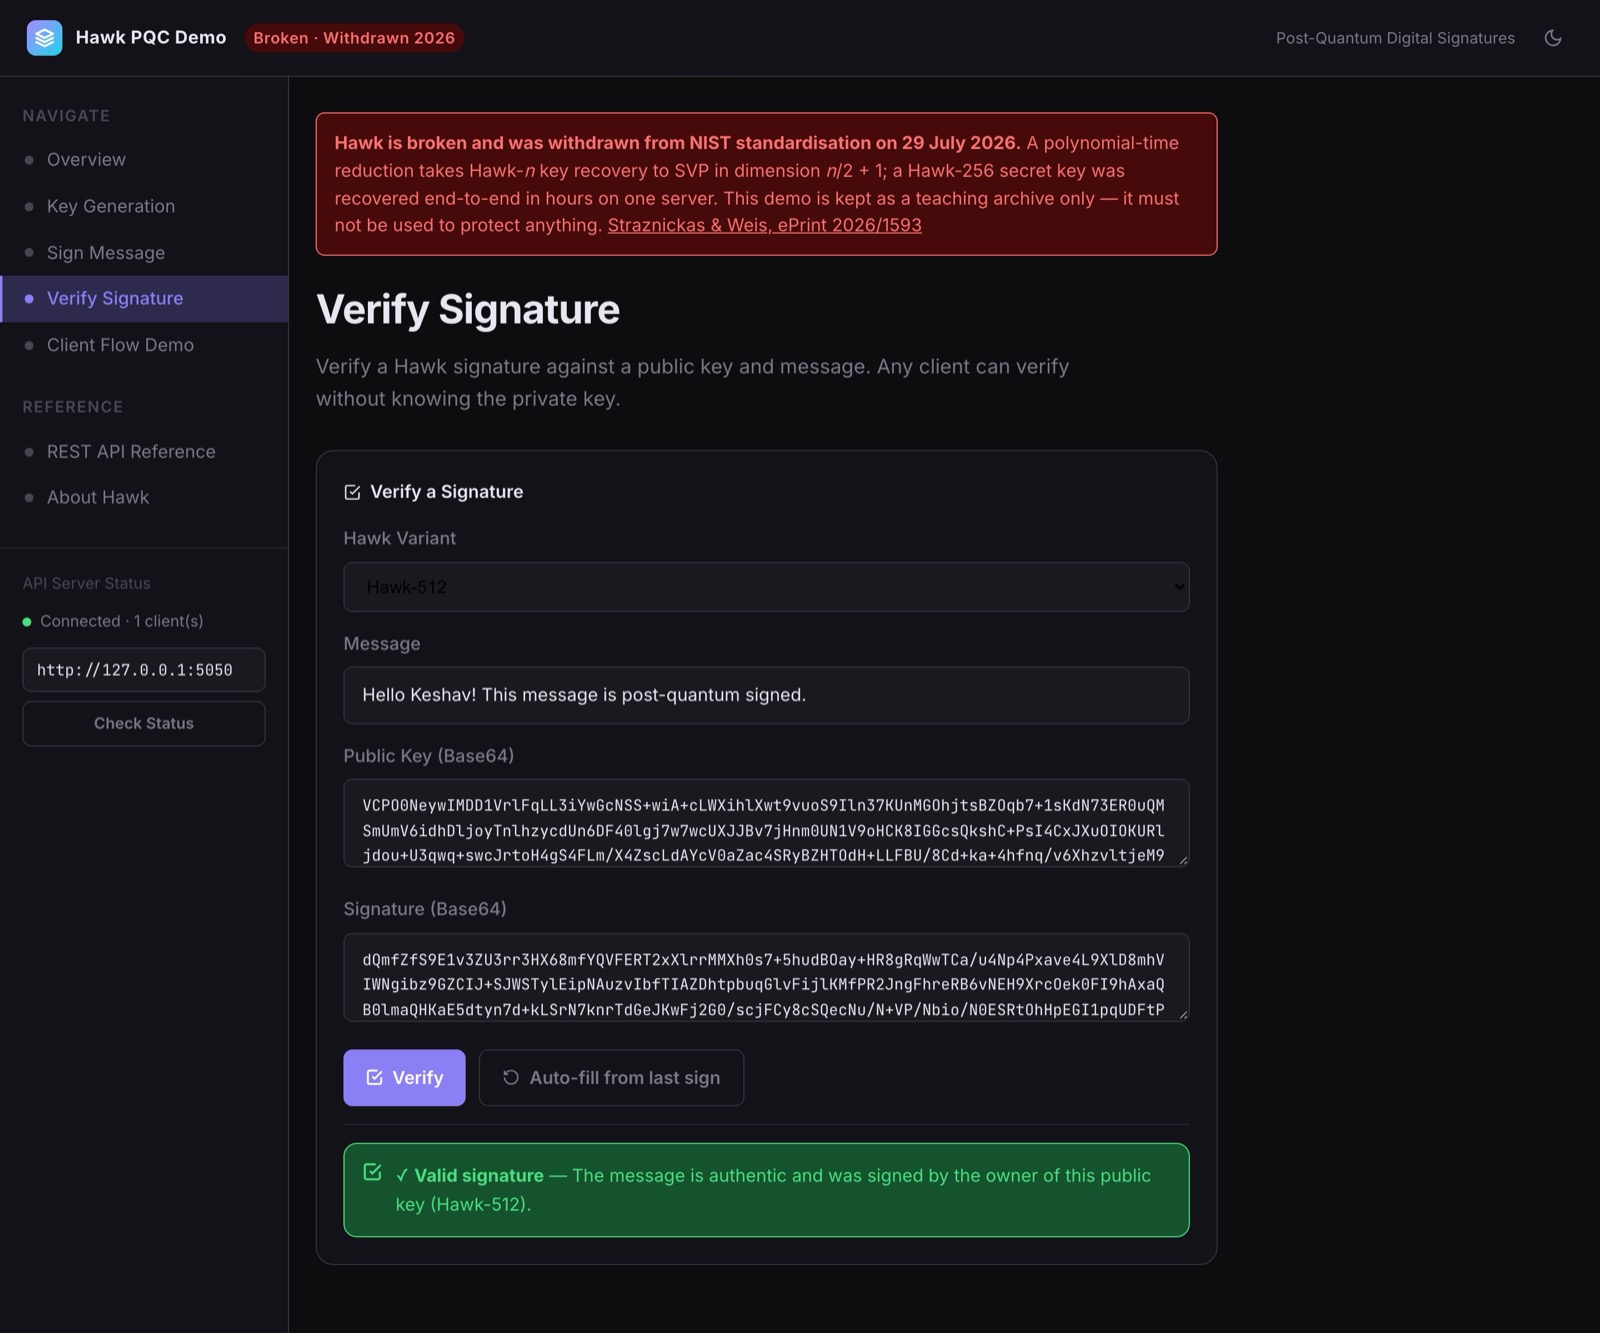Screen dimensions: 1600x1333
Task: Click the Message input field
Action: [x=766, y=695]
